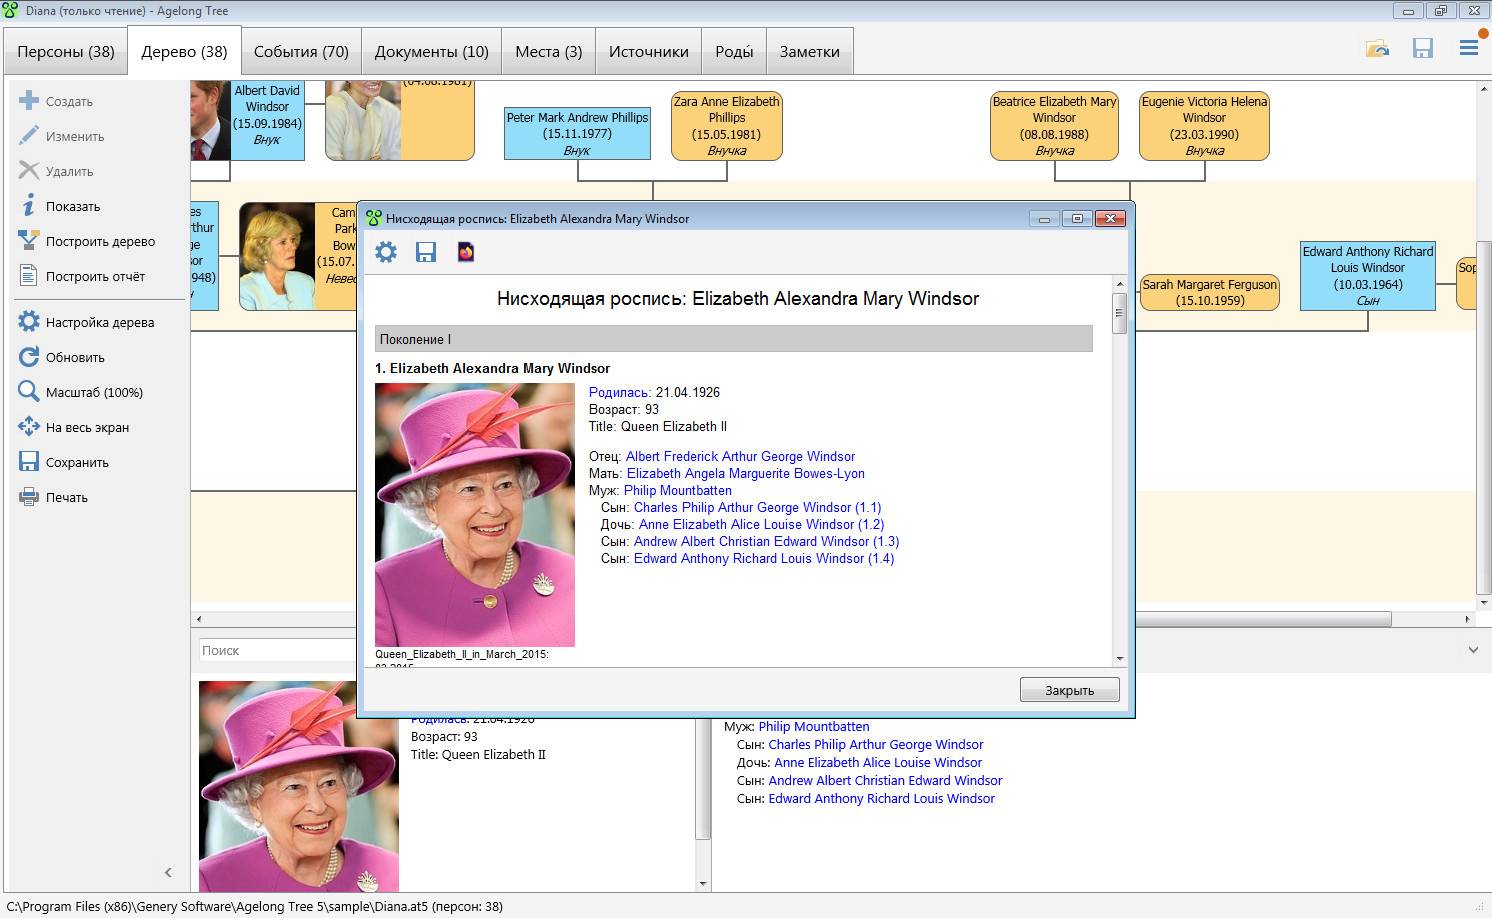Open the Документы (10) tab
Viewport: 1492px width, 918px height.
coord(432,52)
